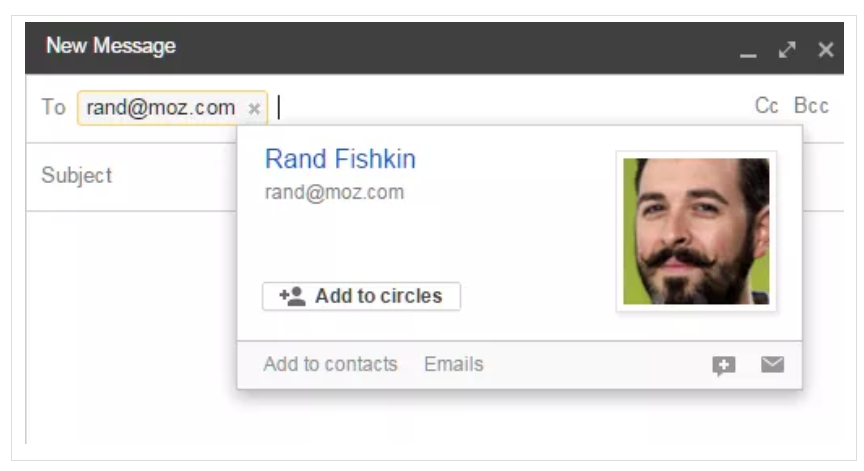Show the Cc recipients field
The image size is (864, 471).
coord(766,105)
